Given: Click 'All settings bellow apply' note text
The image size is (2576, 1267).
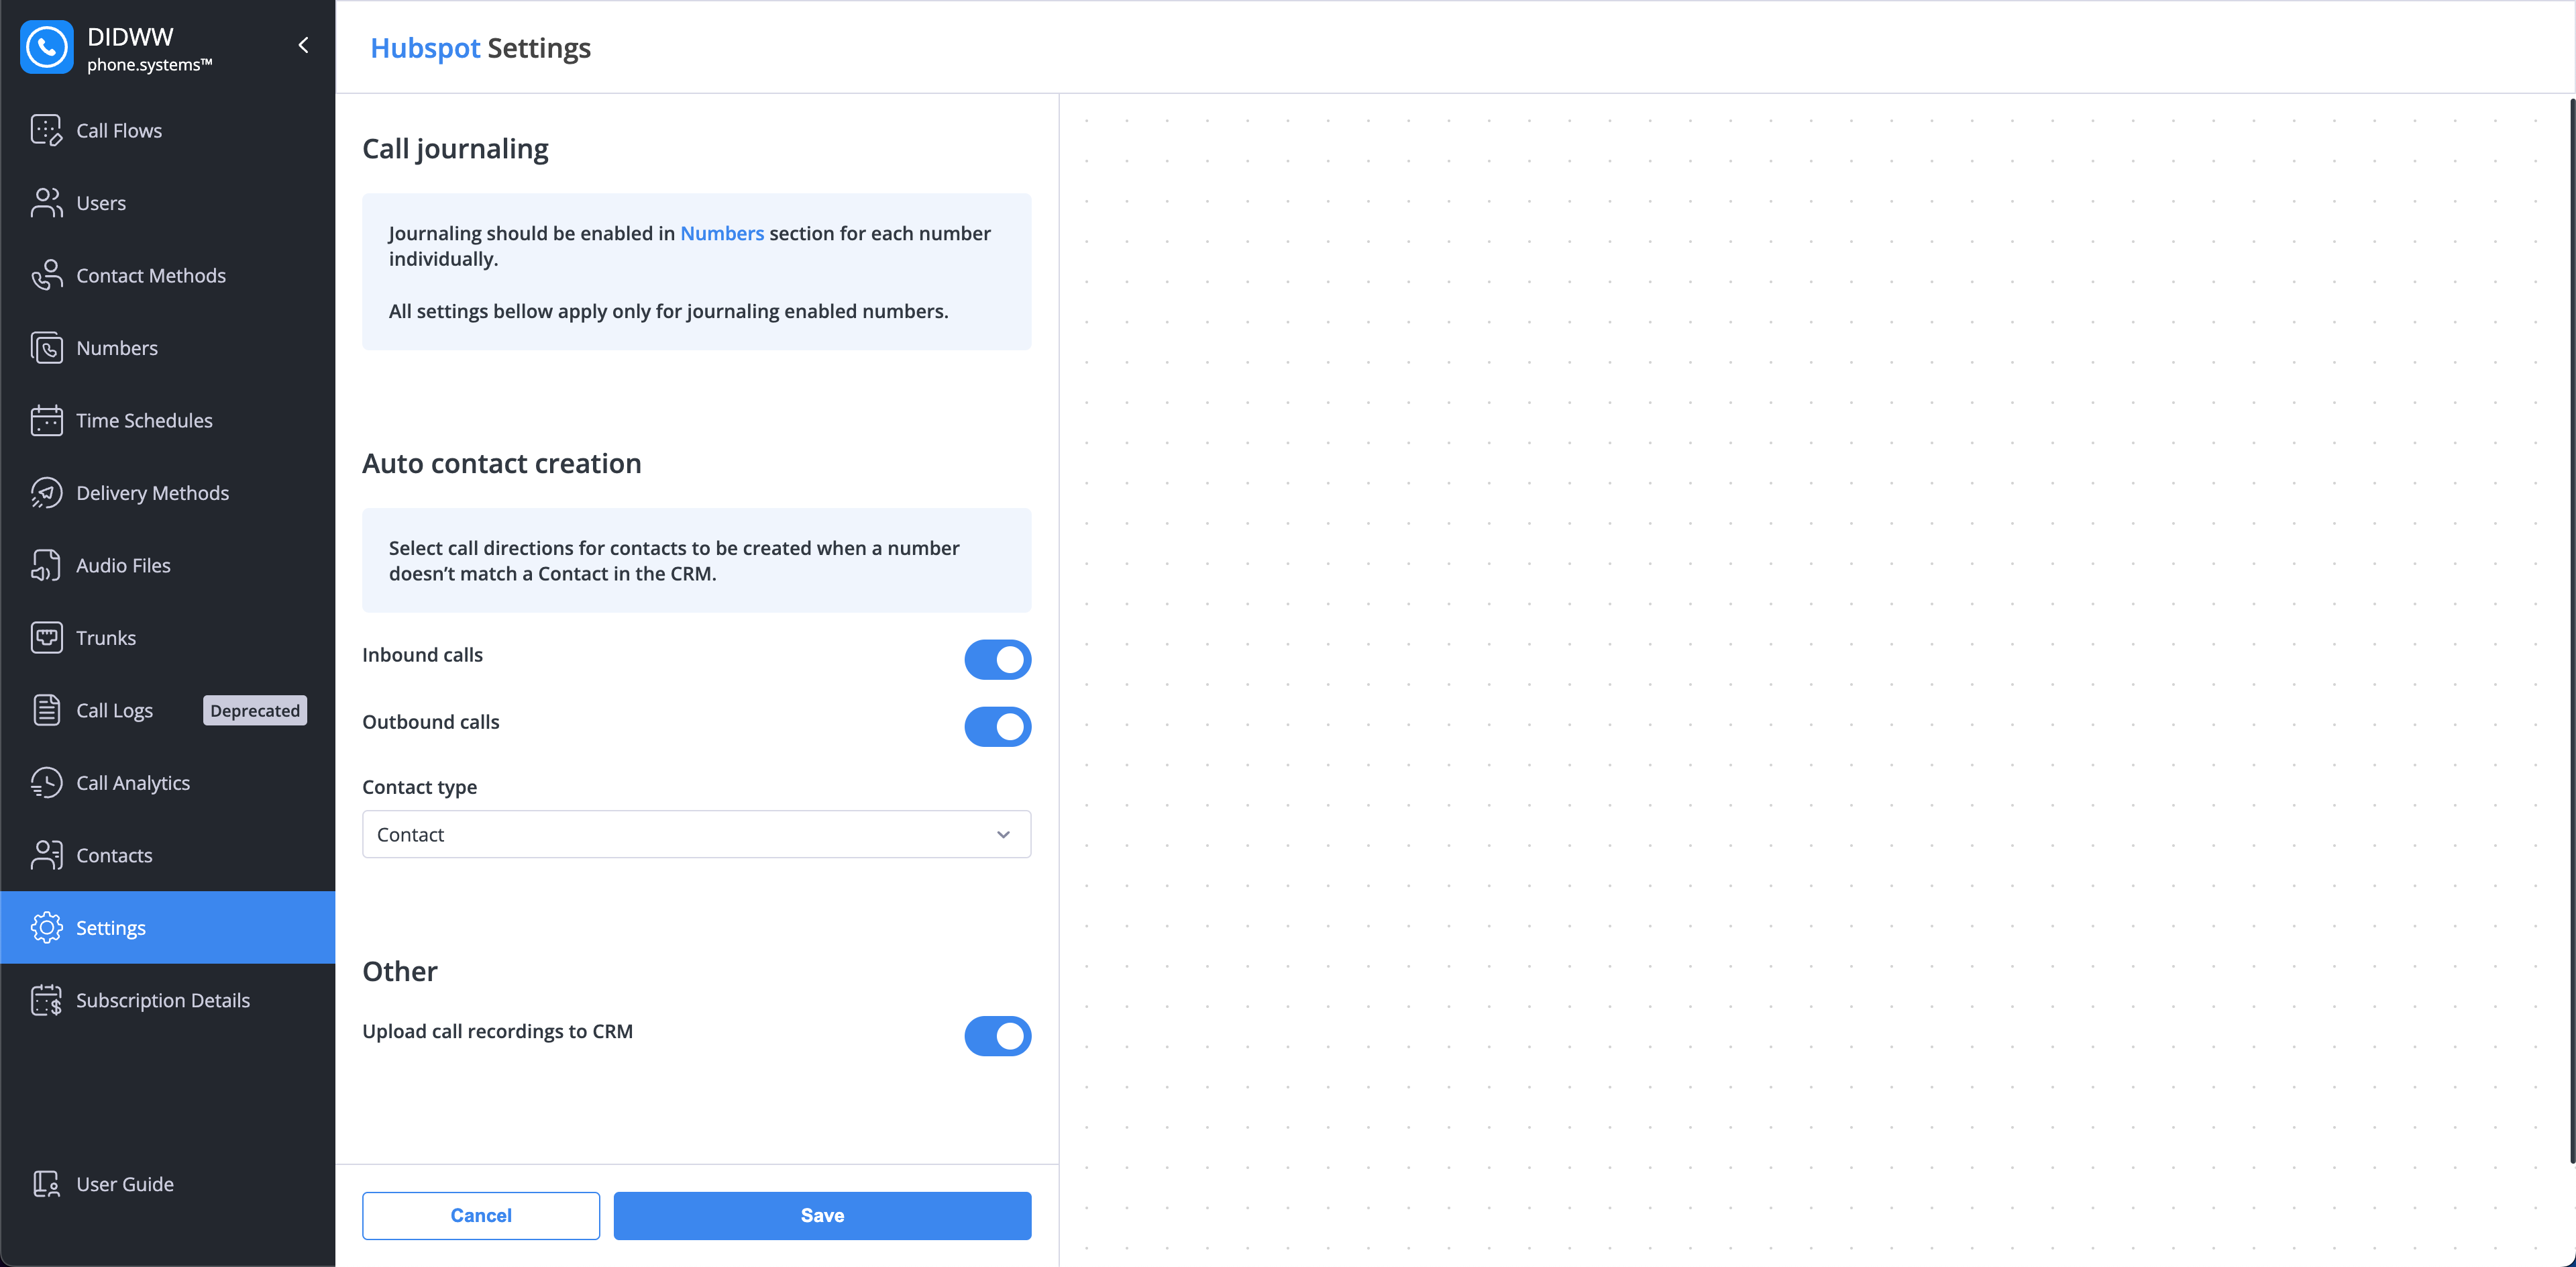Looking at the screenshot, I should (x=669, y=311).
